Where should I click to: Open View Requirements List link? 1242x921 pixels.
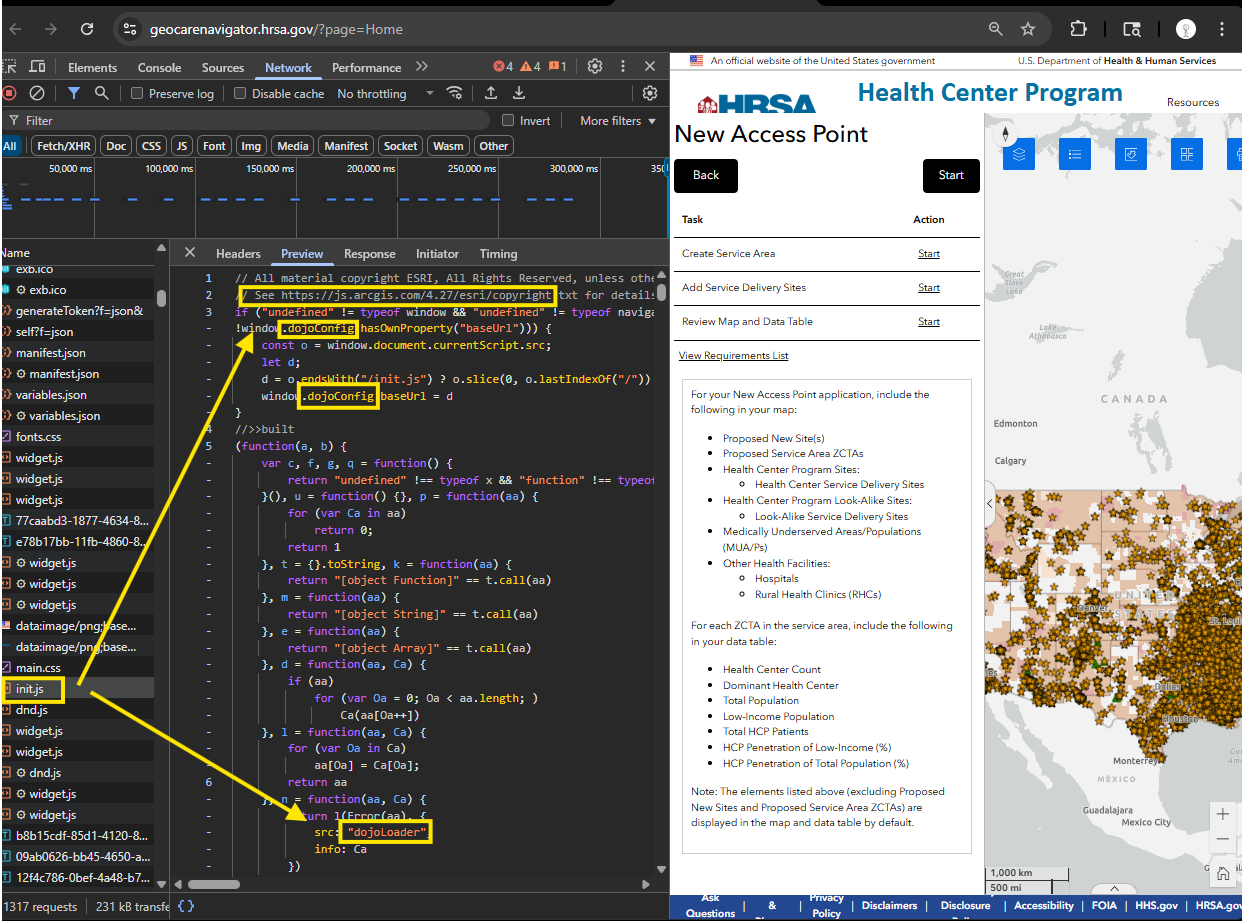point(733,355)
